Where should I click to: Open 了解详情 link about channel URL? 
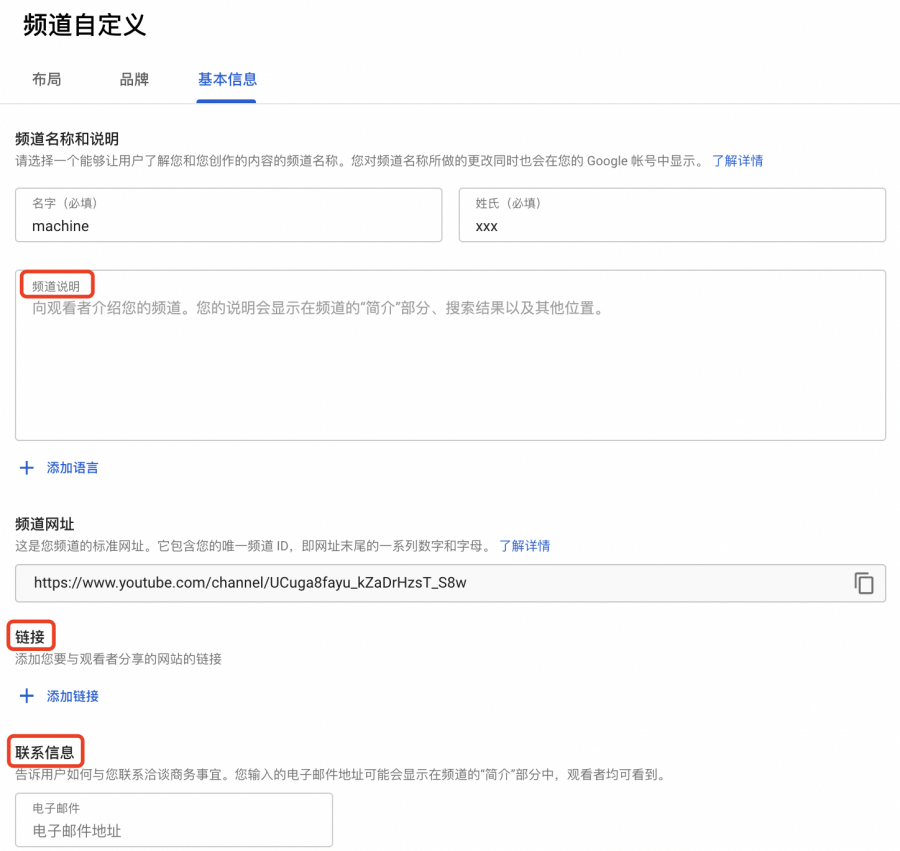tap(525, 545)
